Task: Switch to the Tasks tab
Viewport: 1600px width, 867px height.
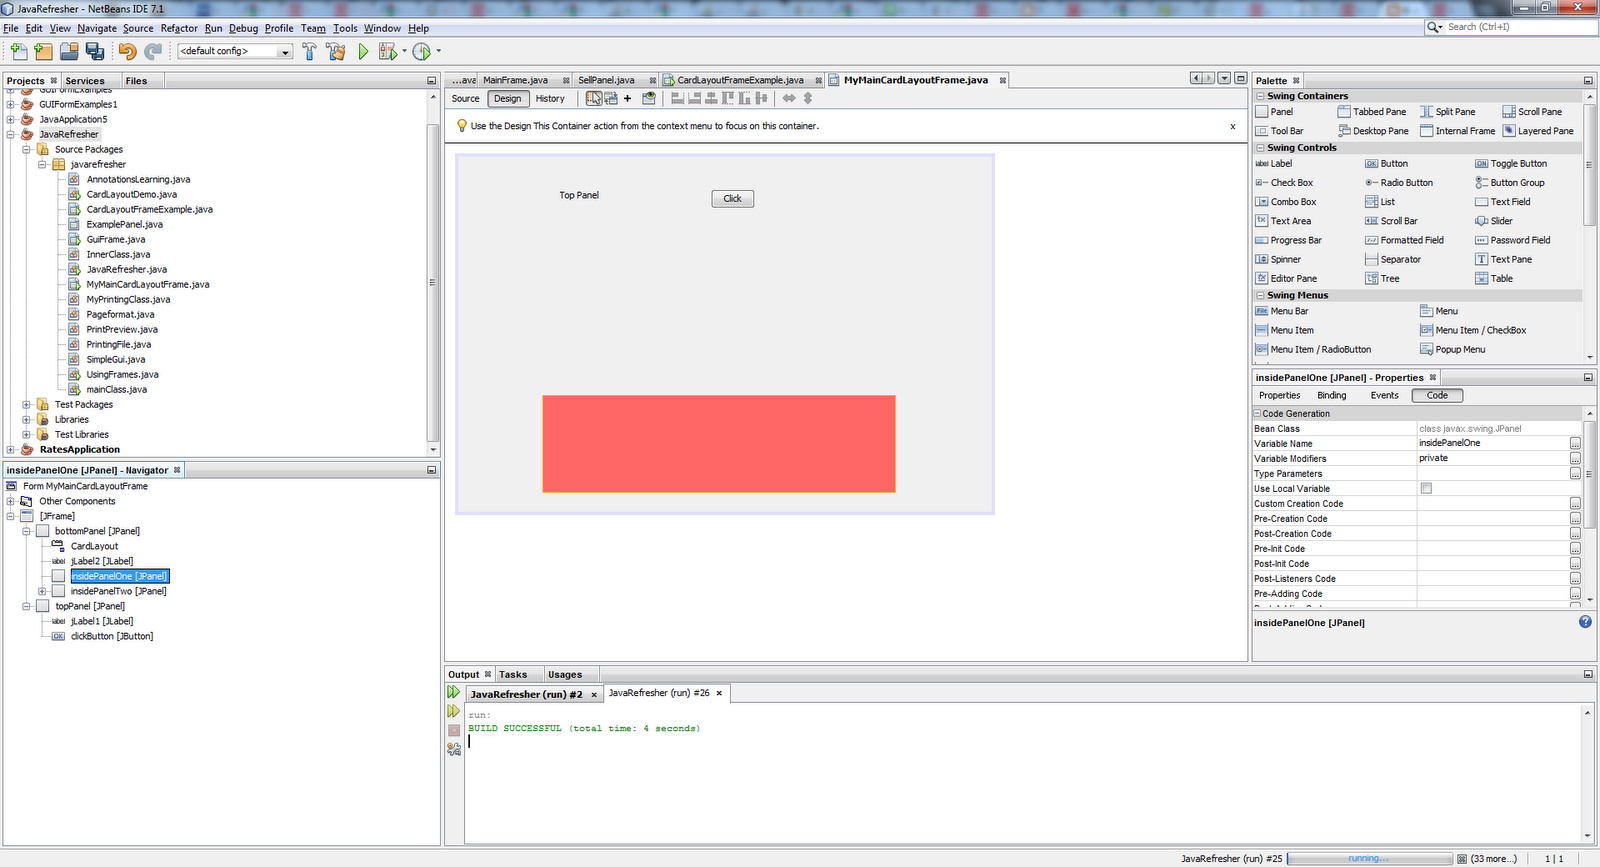Action: coord(513,675)
